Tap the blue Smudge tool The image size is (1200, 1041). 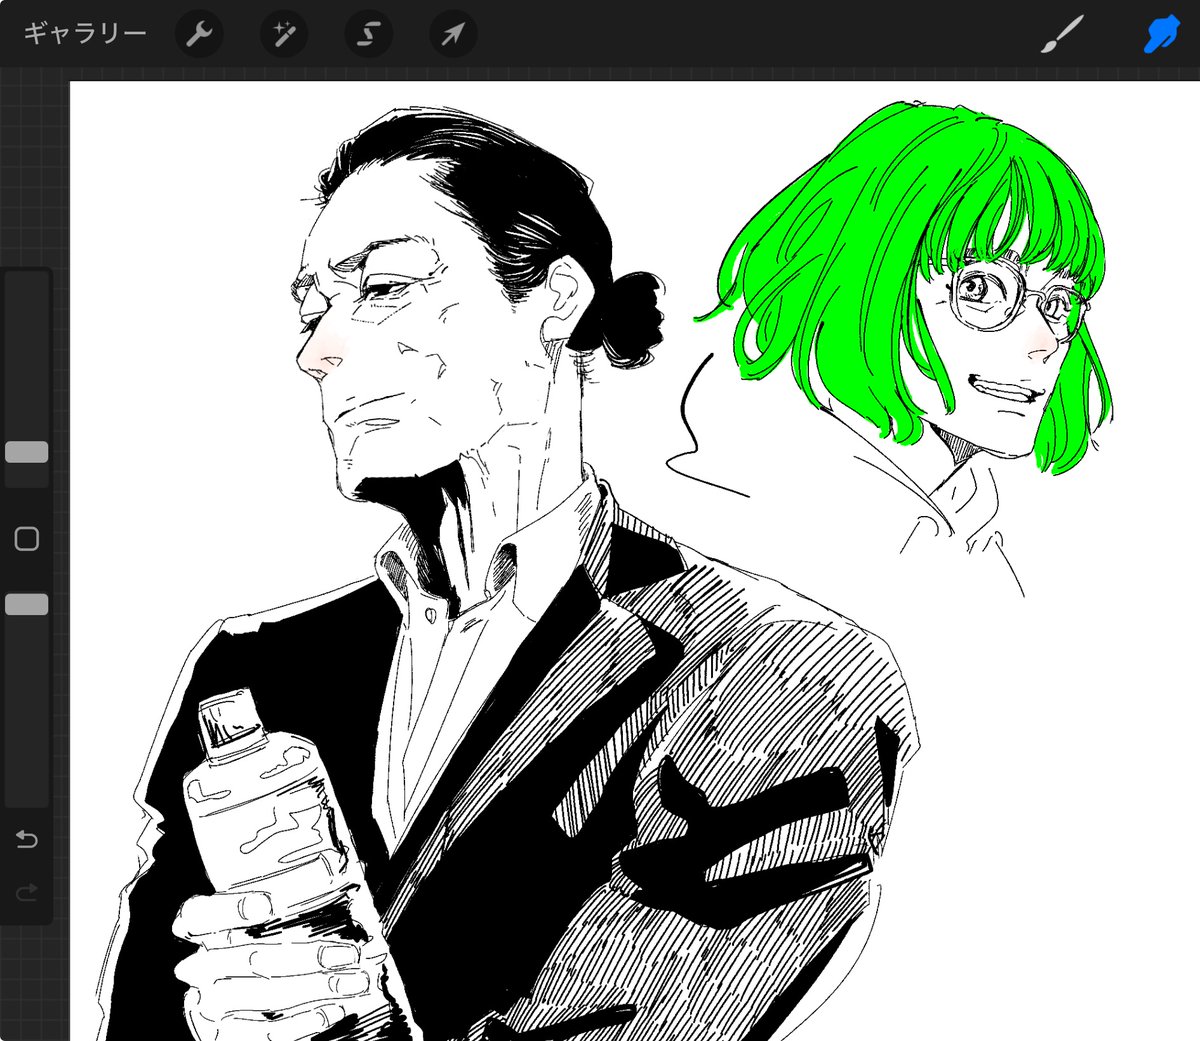[x=1160, y=35]
